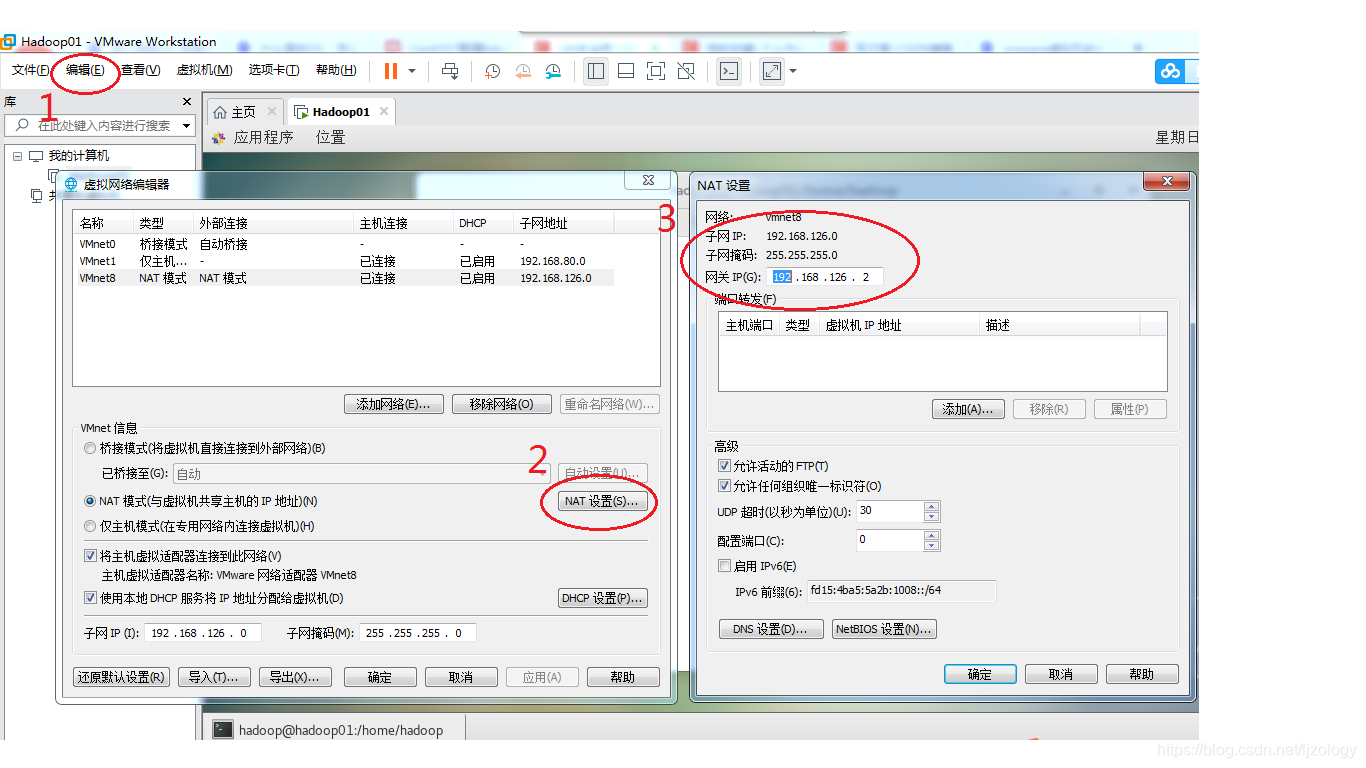Click the 移除网络(O) button
This screenshot has height=768, width=1366.
pyautogui.click(x=502, y=404)
